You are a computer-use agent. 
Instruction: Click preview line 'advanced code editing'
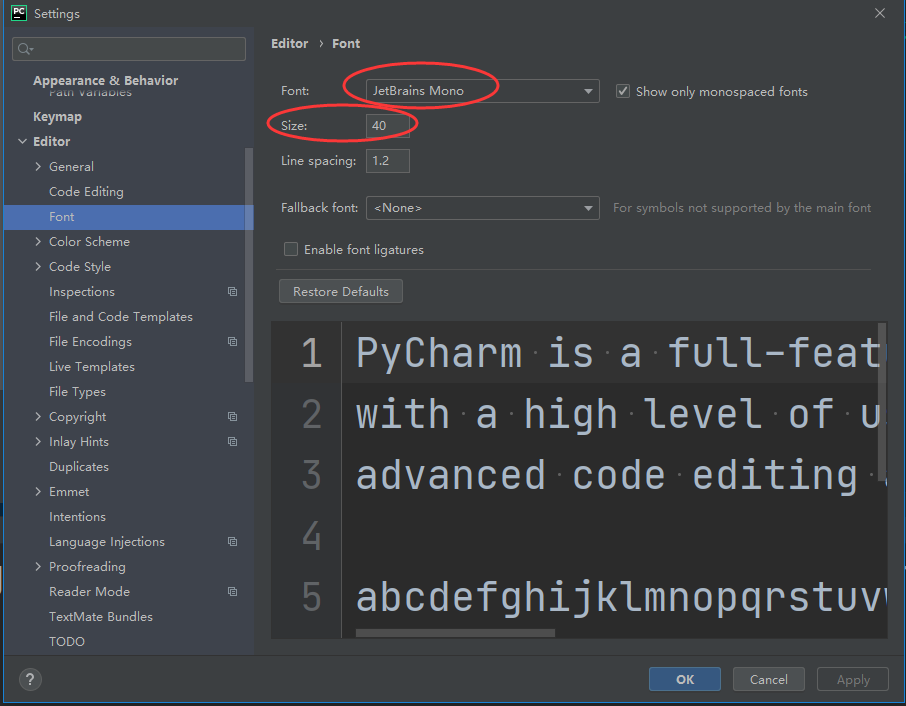(x=607, y=475)
